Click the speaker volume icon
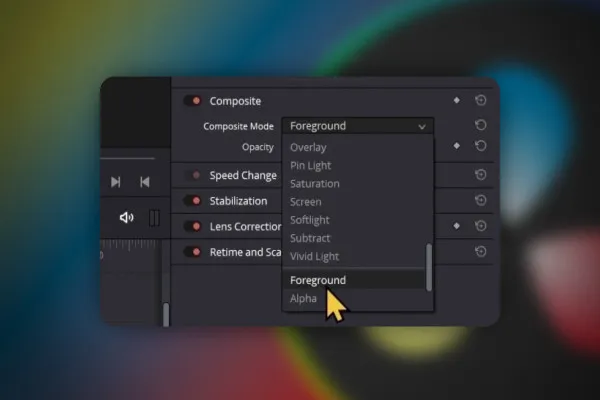The height and width of the screenshot is (400, 600). [127, 218]
